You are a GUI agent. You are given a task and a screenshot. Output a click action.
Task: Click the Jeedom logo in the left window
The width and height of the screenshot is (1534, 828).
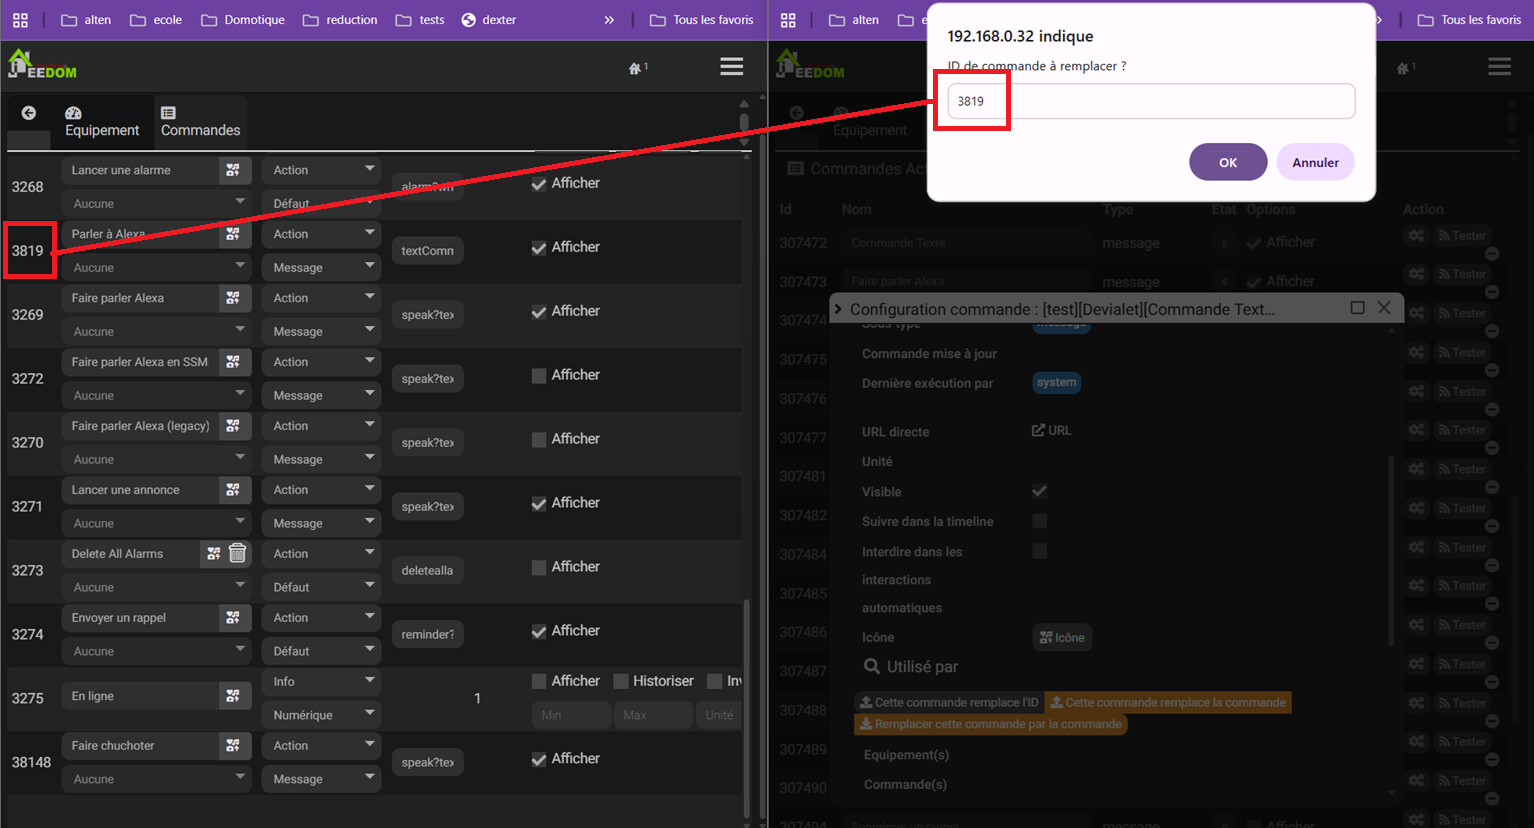(42, 66)
